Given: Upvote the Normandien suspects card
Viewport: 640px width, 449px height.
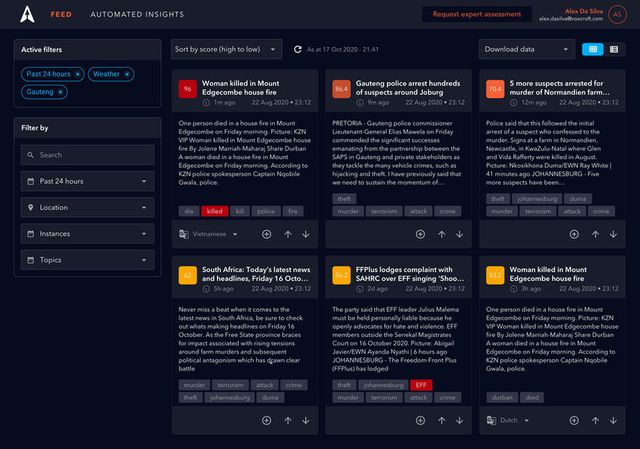Looking at the screenshot, I should (x=596, y=234).
